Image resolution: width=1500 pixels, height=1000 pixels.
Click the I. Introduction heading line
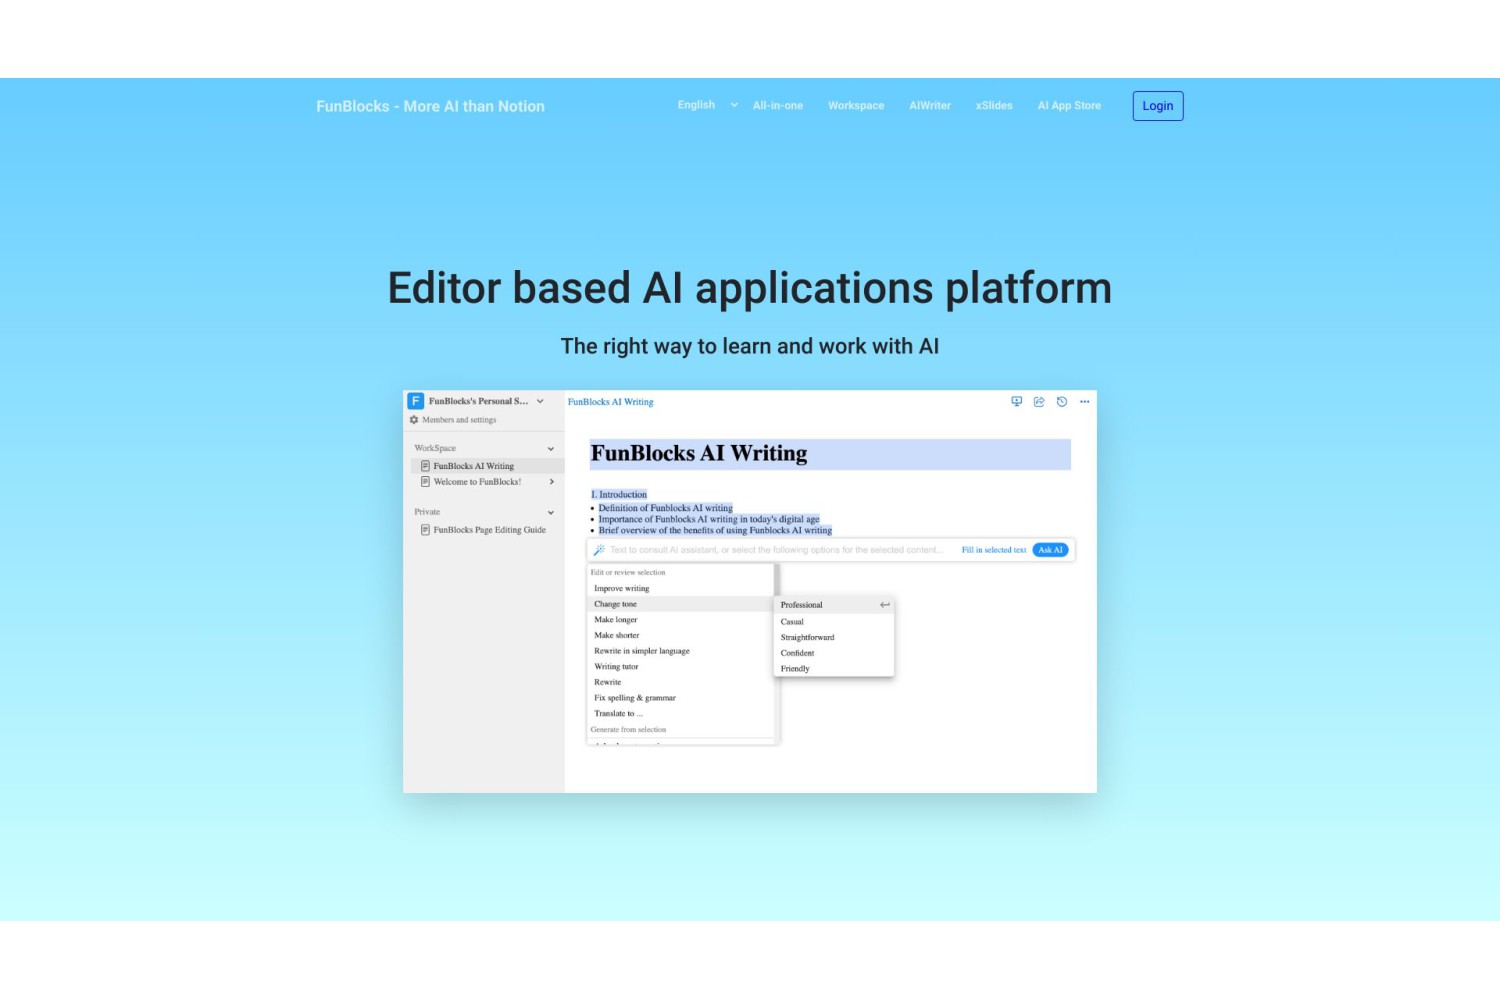pos(619,495)
